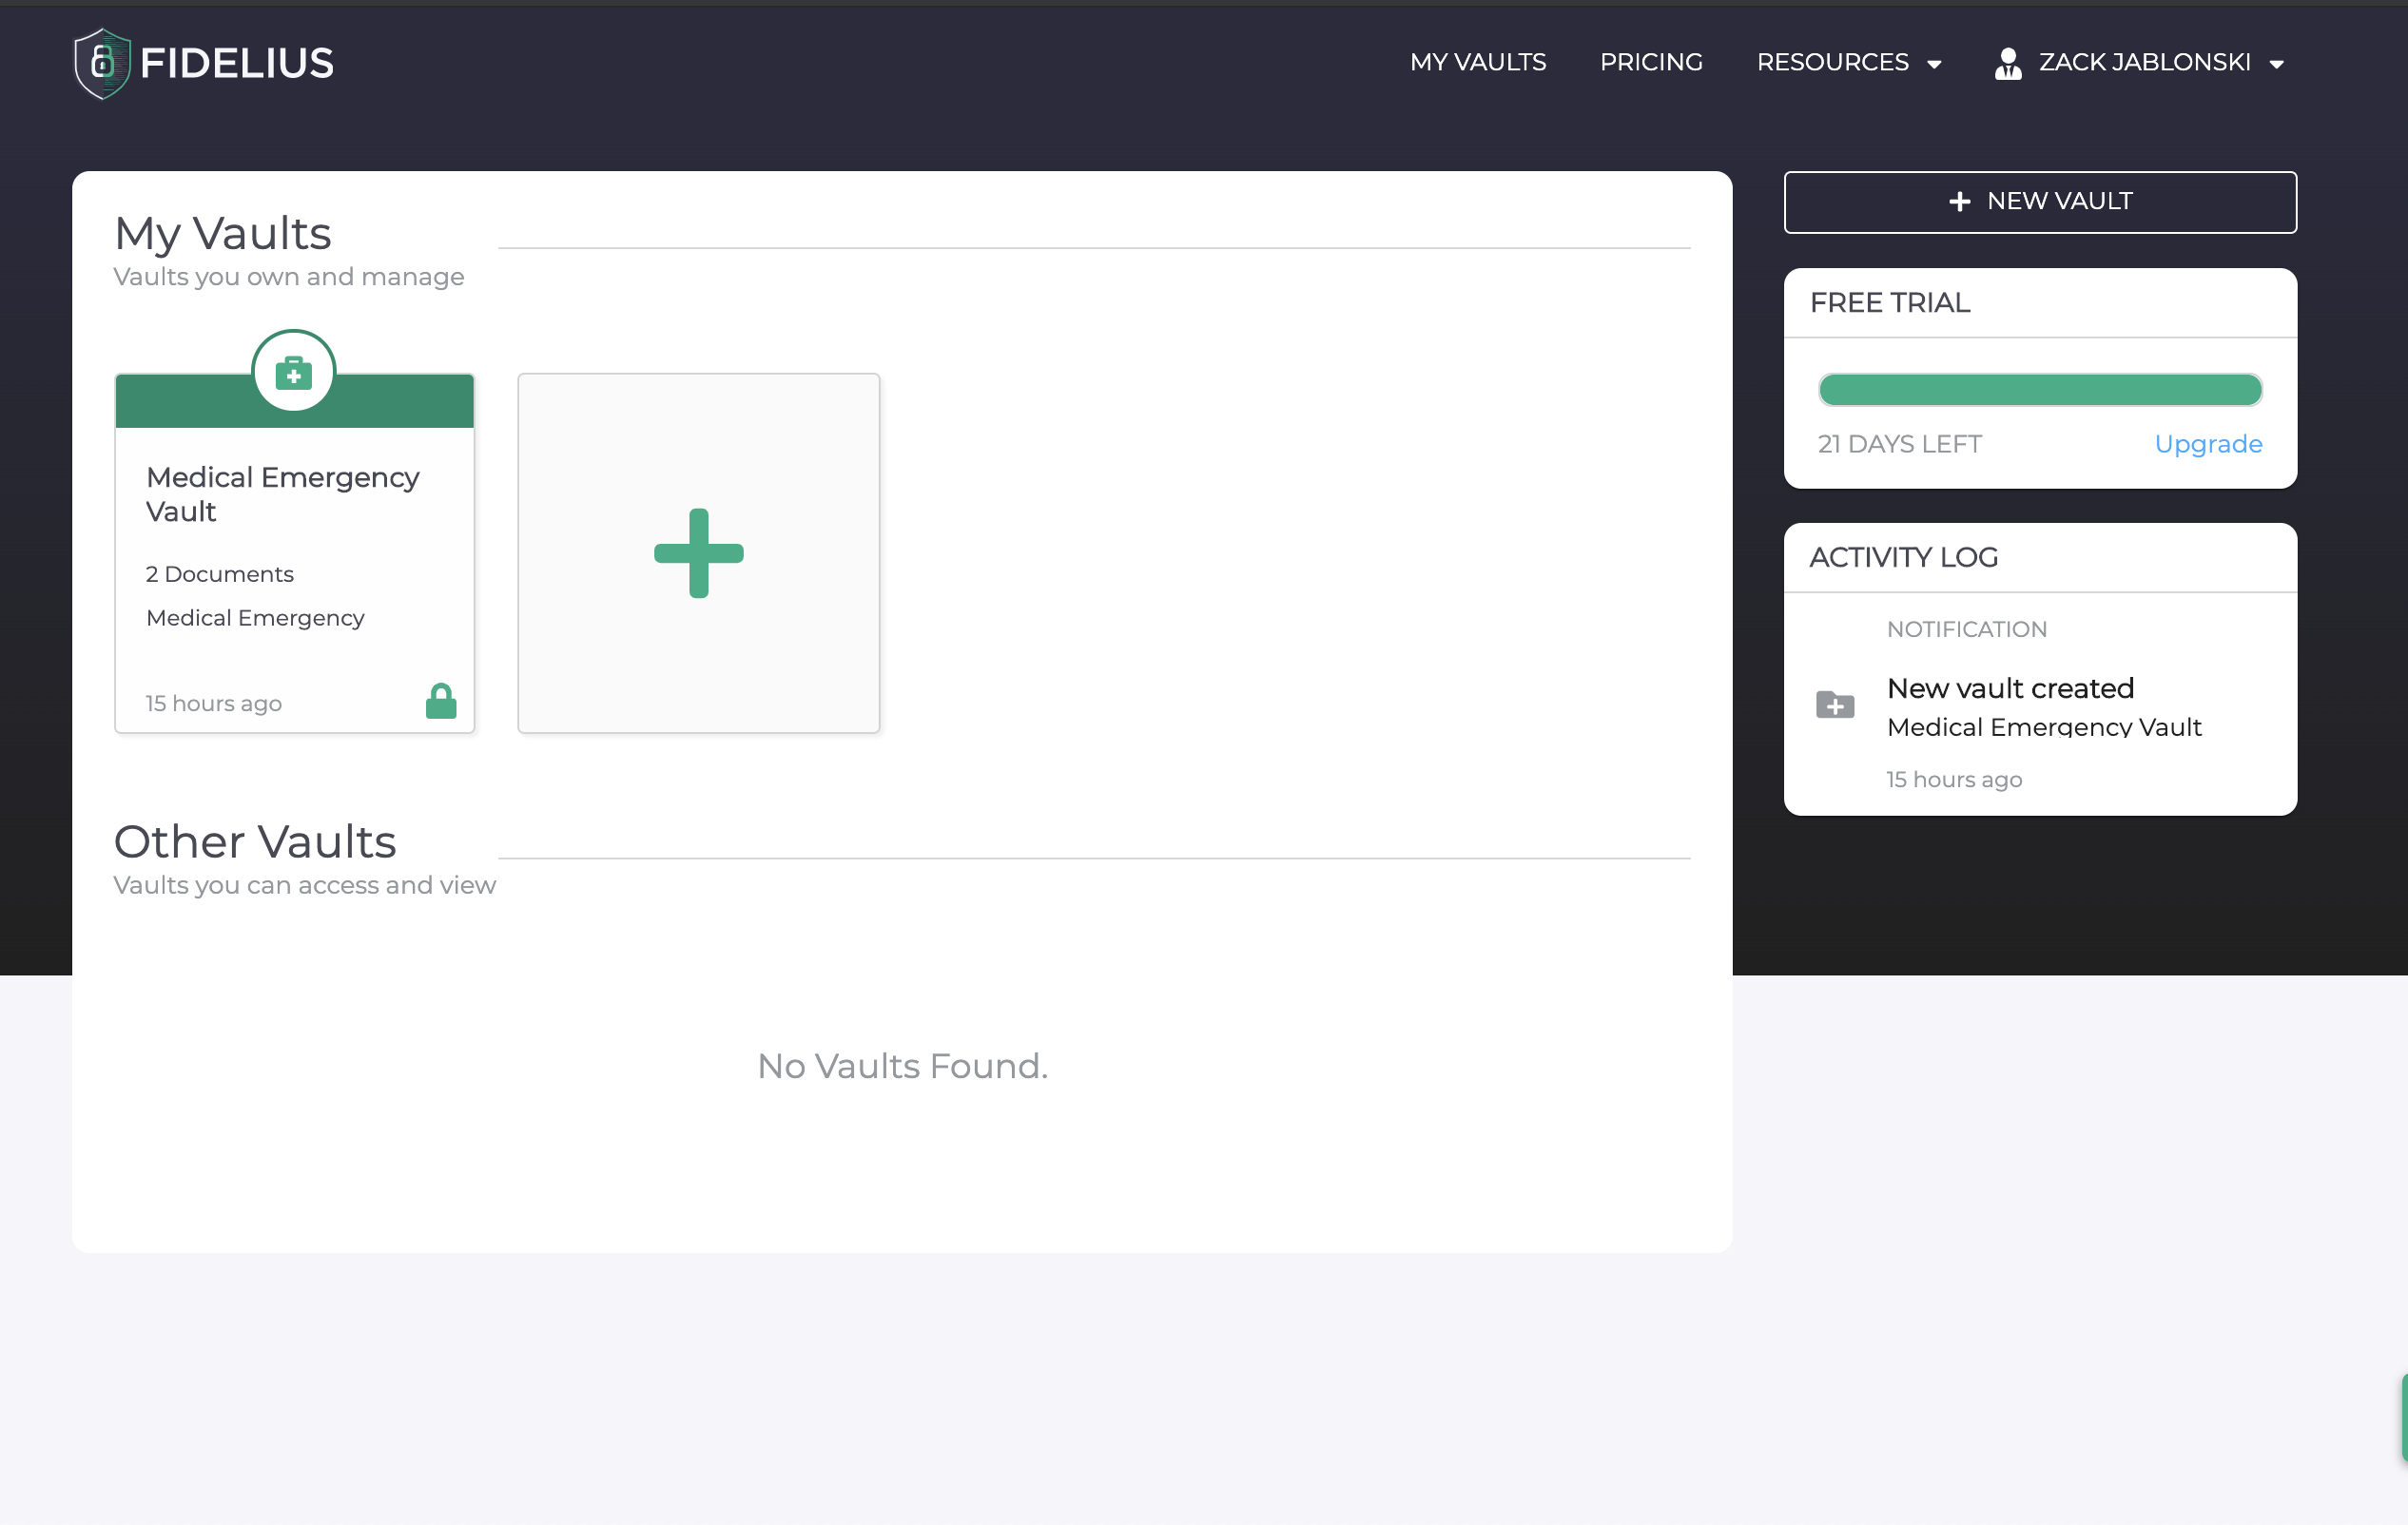
Task: Click the 2 Documents label on vault
Action: point(219,574)
